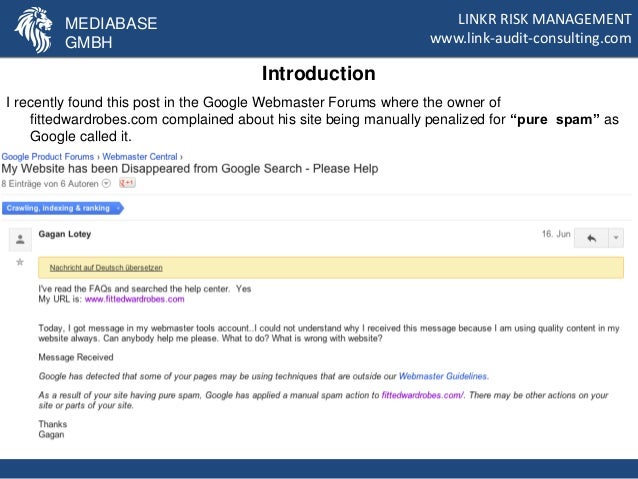
Task: Star the post by Gagan Lotey
Action: click(x=20, y=262)
